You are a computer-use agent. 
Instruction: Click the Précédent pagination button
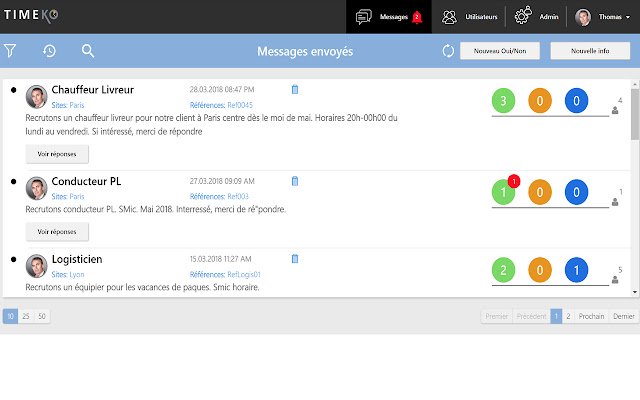click(531, 316)
